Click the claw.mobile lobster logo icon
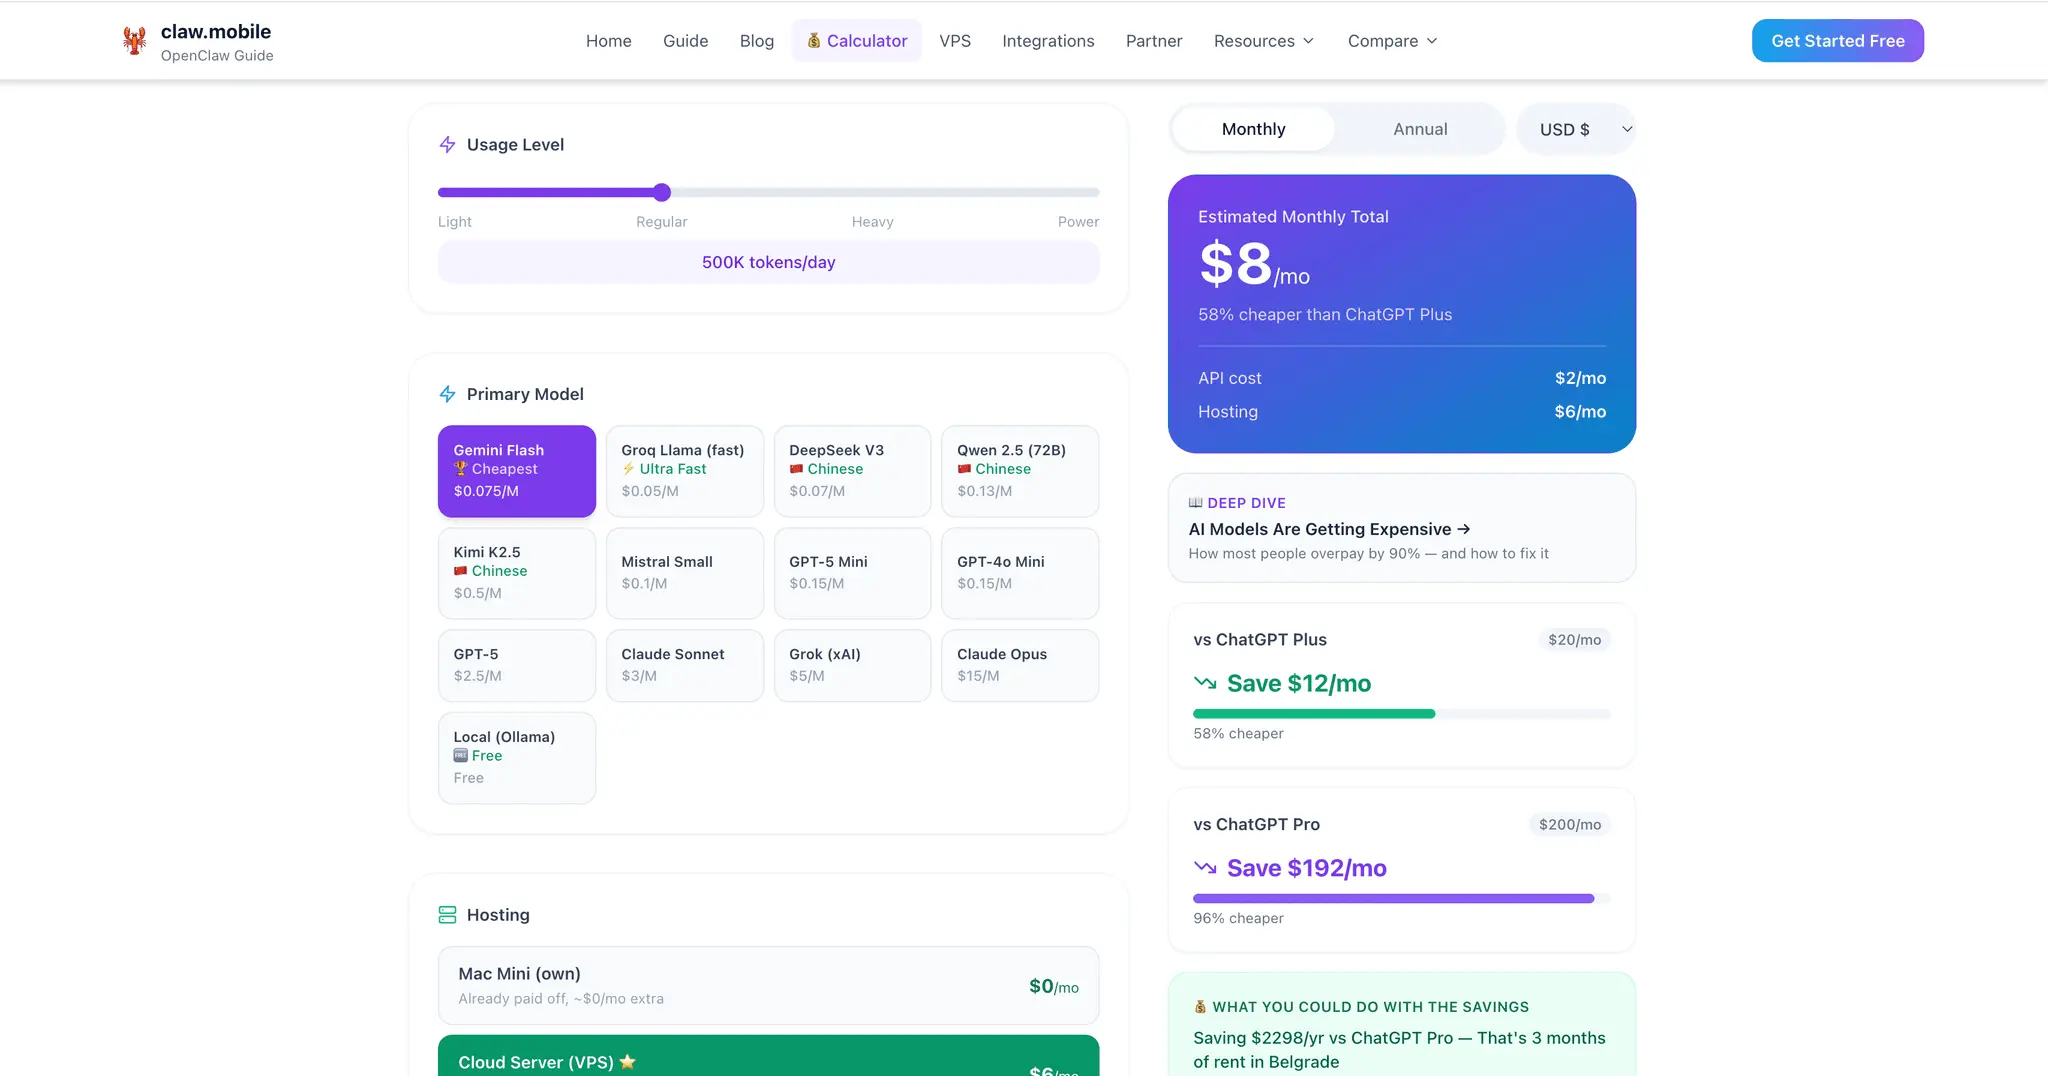 134,41
